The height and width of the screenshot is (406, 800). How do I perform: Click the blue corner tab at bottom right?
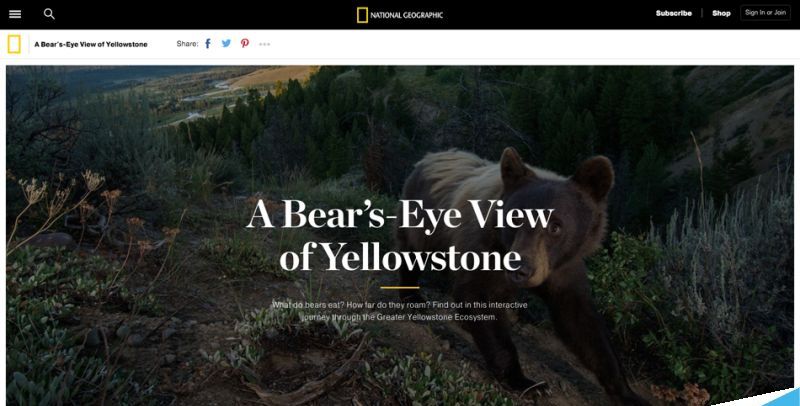tap(783, 397)
